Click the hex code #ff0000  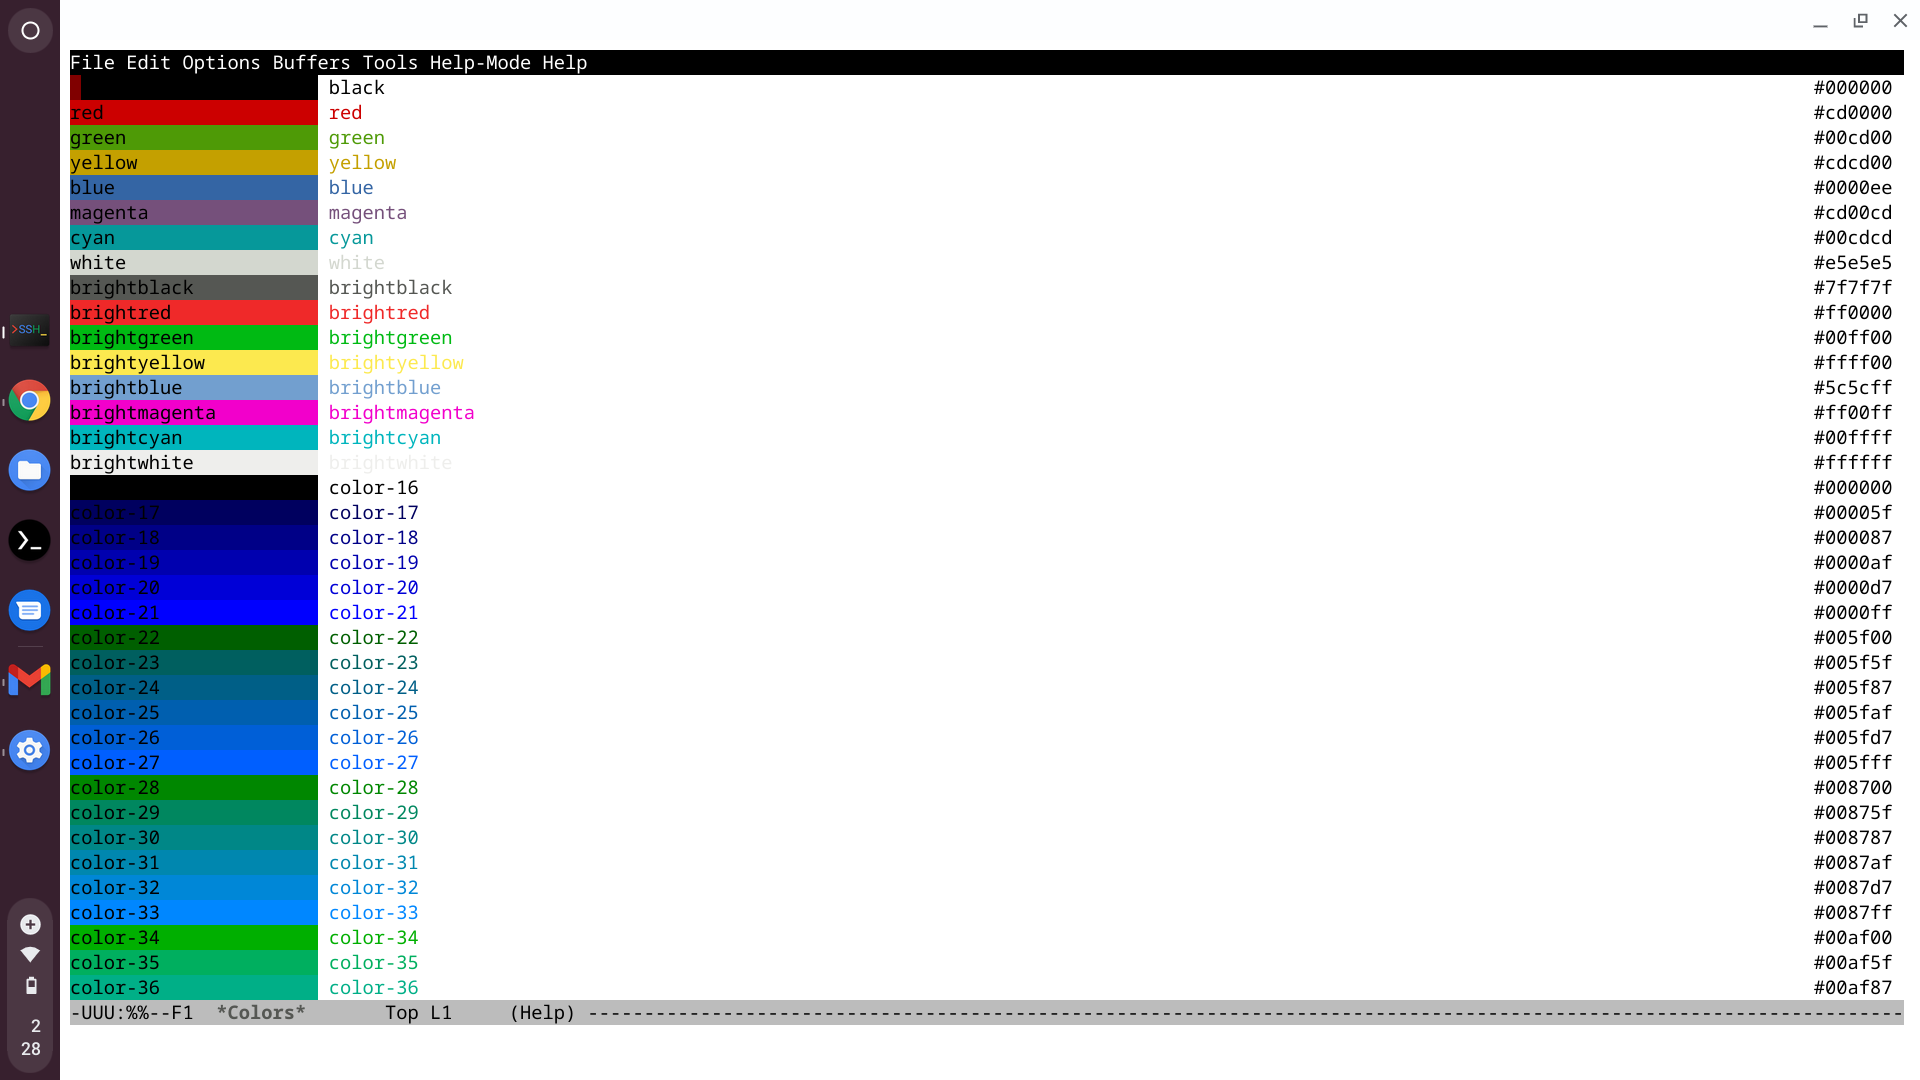(1852, 312)
